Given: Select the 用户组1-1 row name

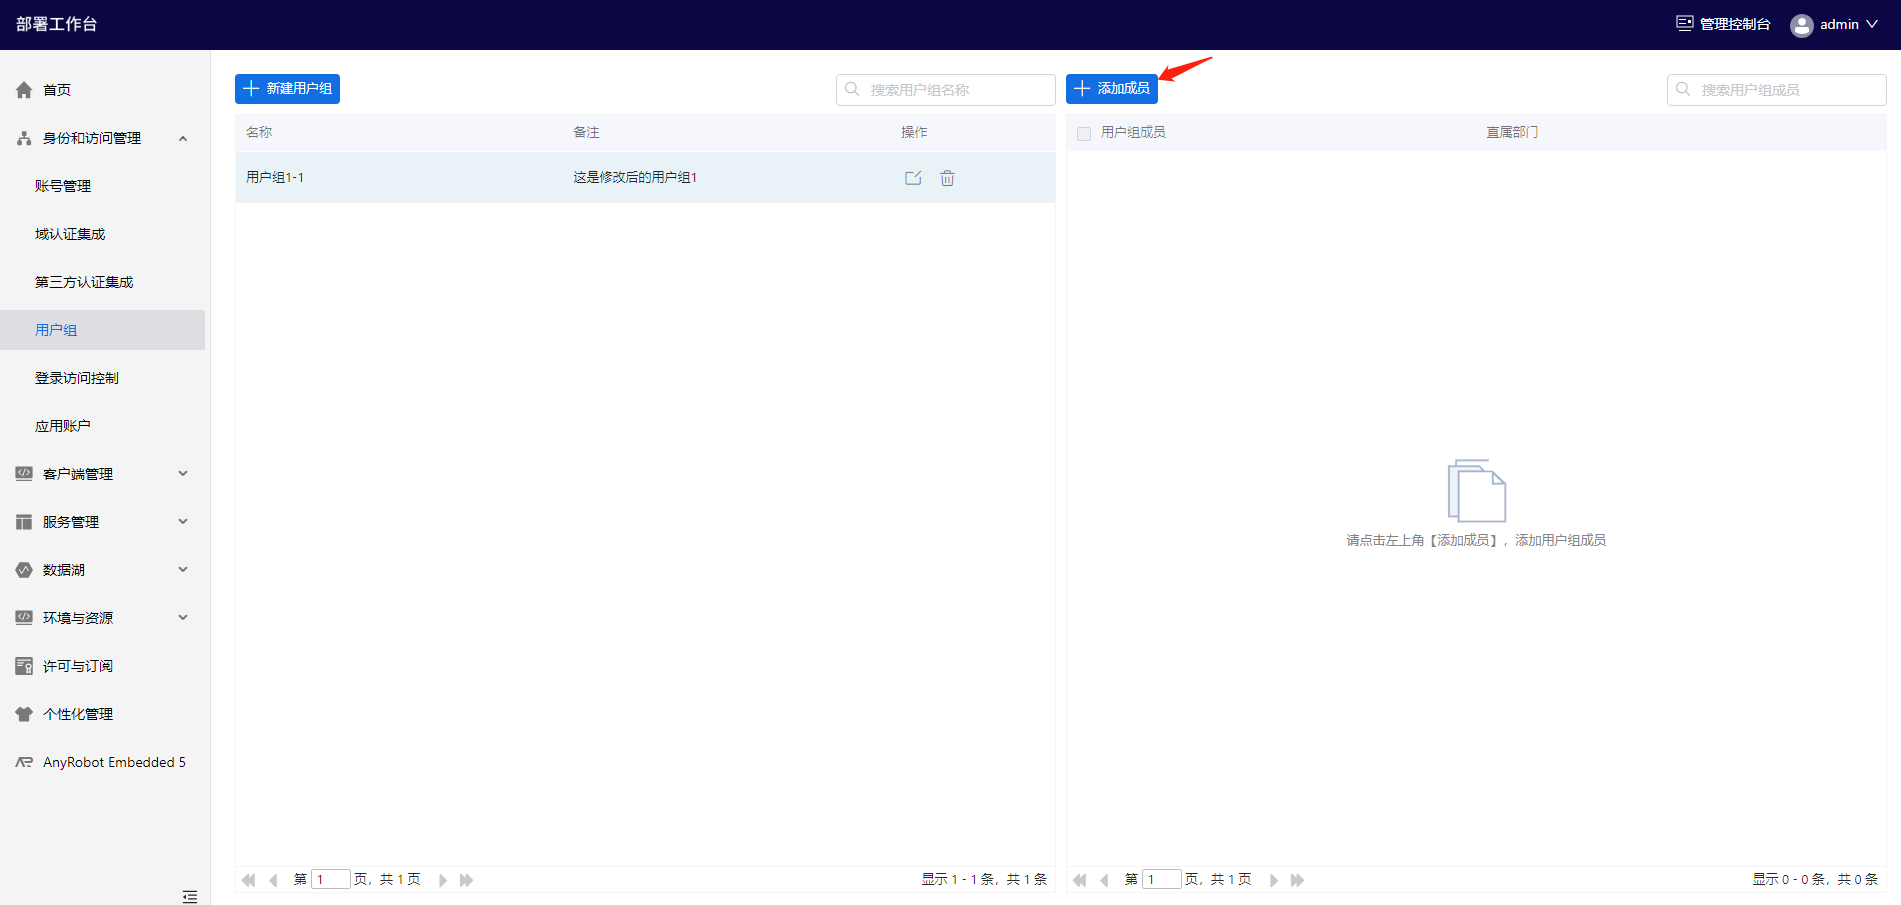Looking at the screenshot, I should (275, 177).
